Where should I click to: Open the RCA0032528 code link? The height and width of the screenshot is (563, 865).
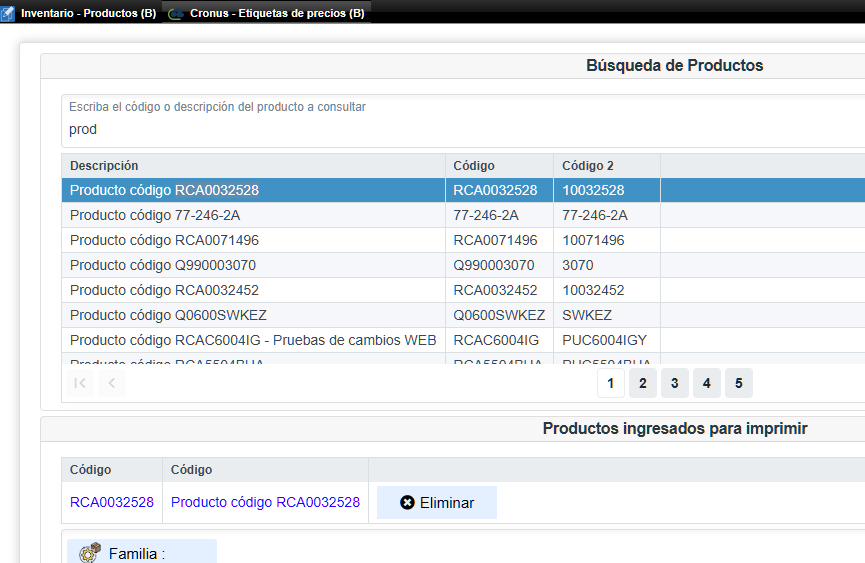112,502
